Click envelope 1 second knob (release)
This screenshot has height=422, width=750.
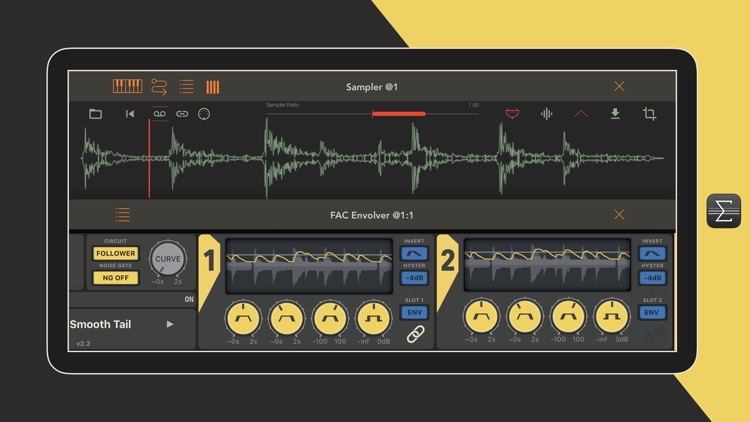pos(286,318)
